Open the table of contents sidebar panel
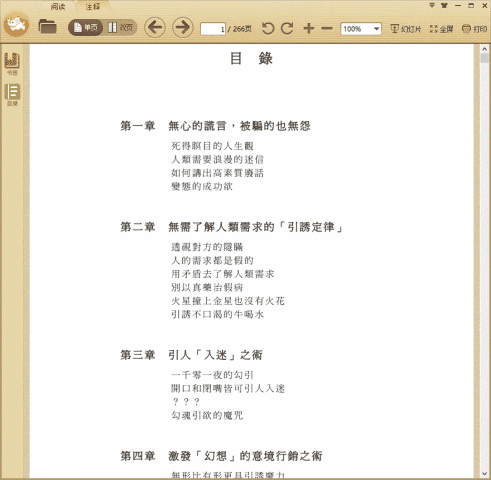 tap(12, 95)
